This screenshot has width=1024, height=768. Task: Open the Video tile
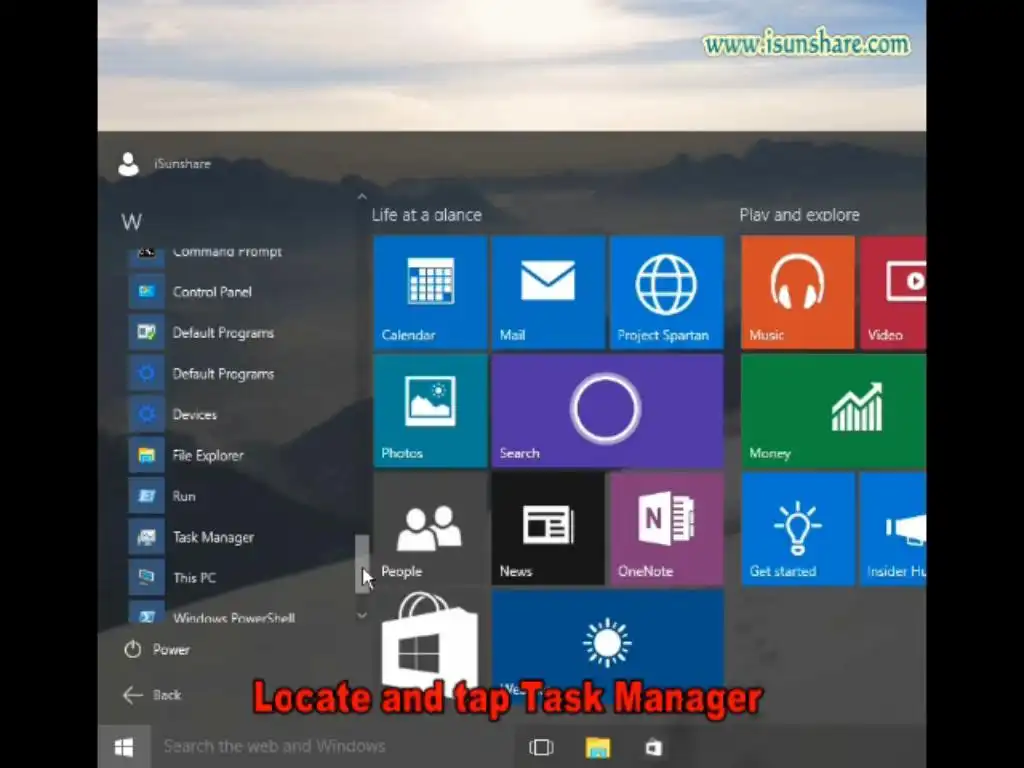coord(893,293)
